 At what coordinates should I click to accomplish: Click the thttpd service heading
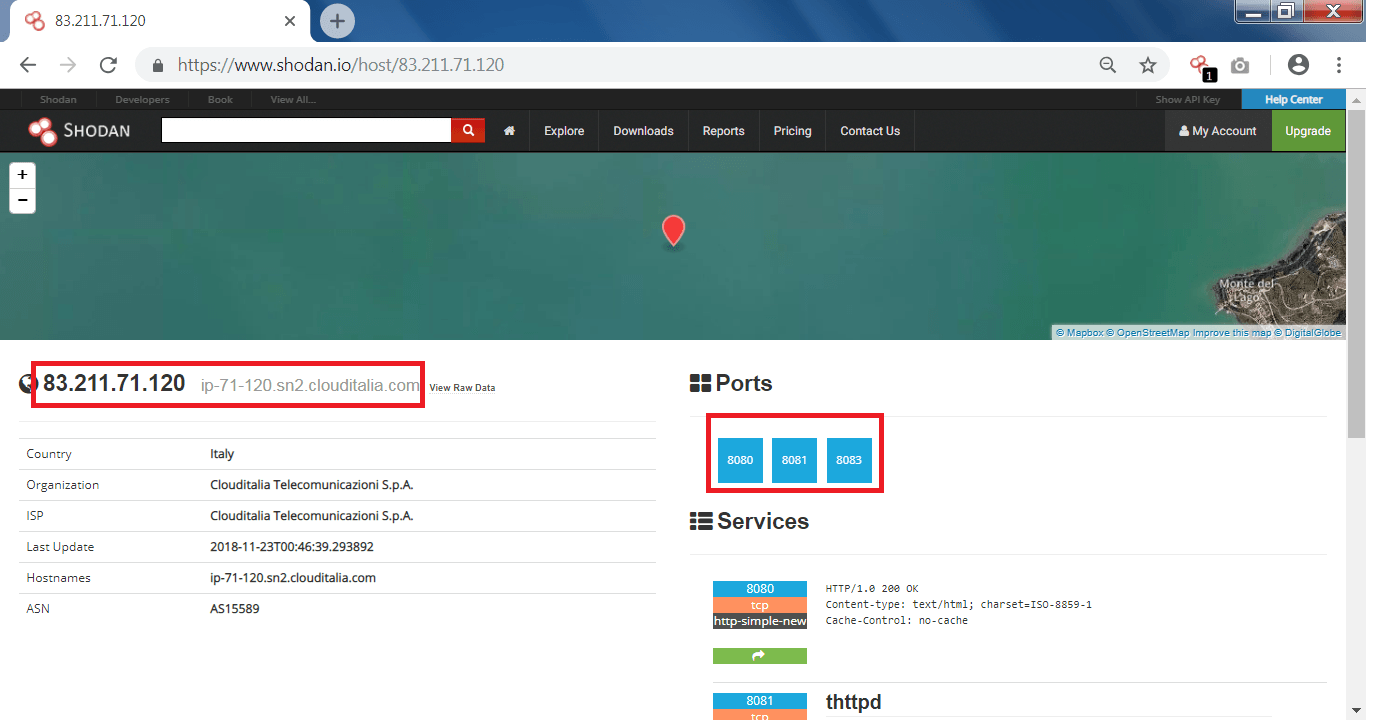[854, 702]
